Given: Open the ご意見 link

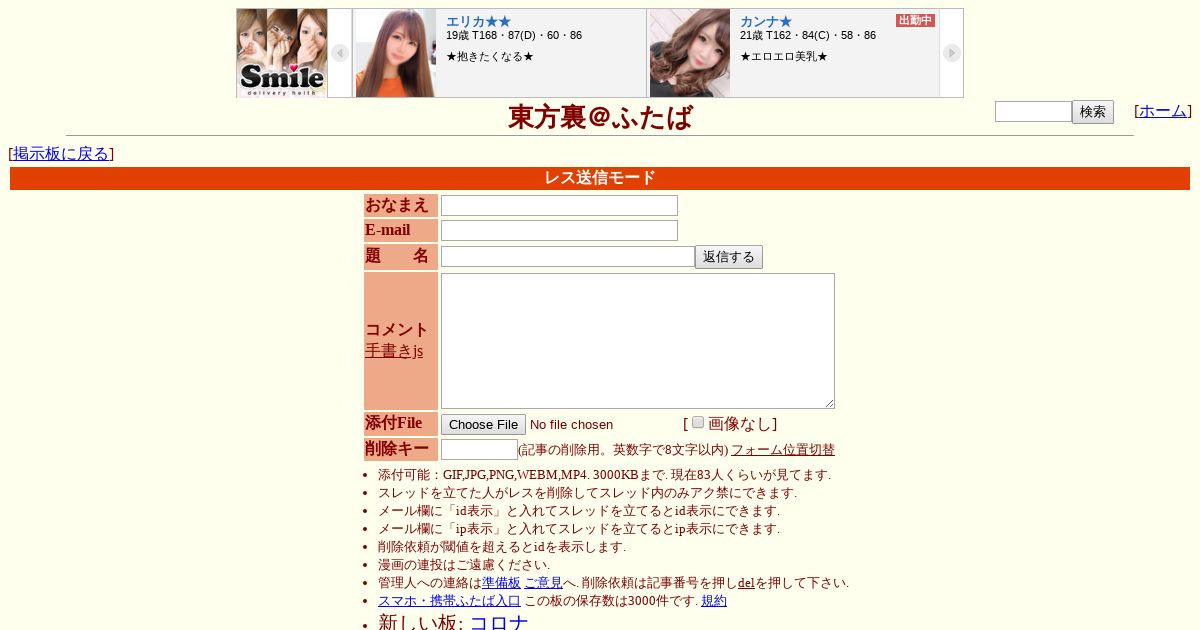Looking at the screenshot, I should tap(543, 583).
